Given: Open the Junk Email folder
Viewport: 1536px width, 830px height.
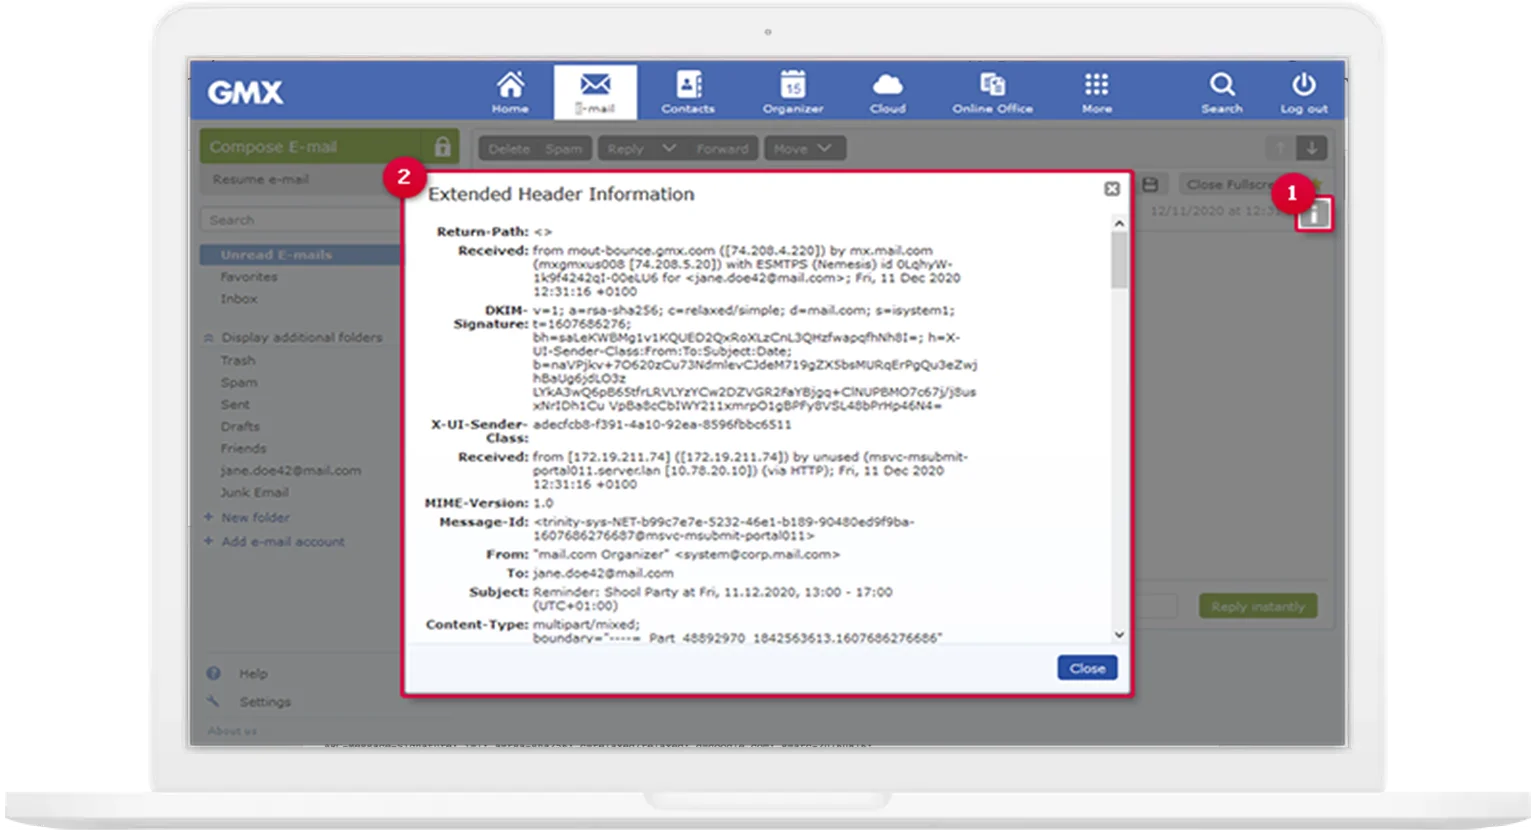Looking at the screenshot, I should pyautogui.click(x=255, y=492).
